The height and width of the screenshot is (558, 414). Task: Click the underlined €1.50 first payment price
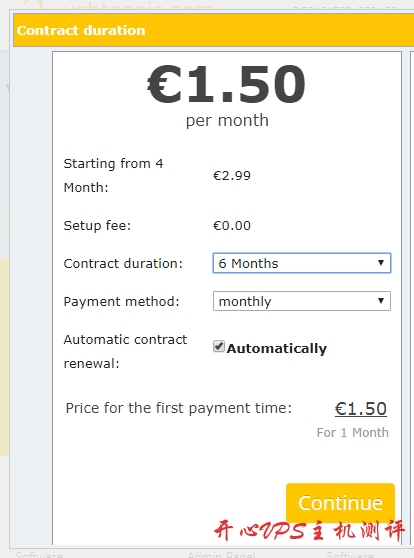pyautogui.click(x=361, y=409)
